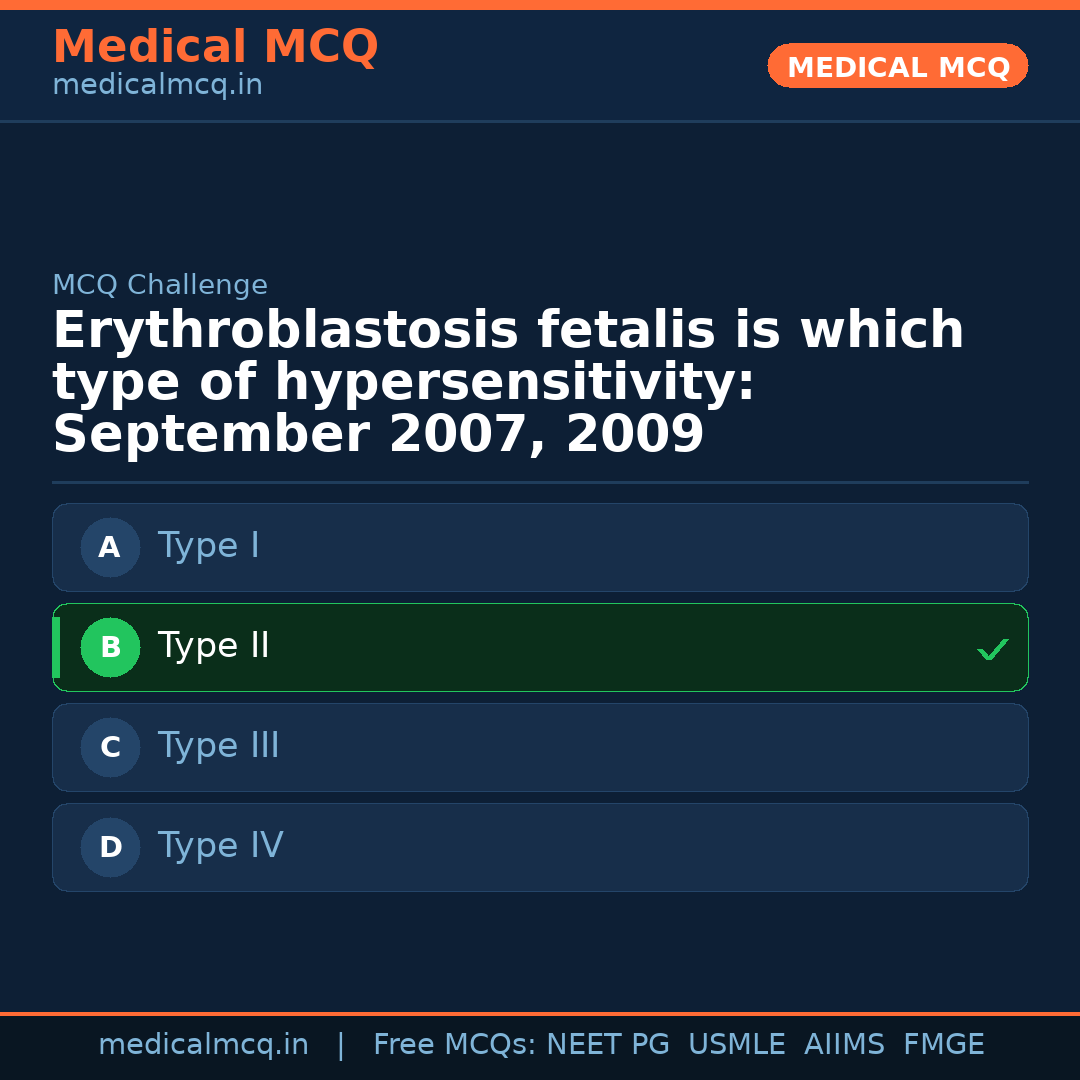Click the circular D badge icon

110,847
